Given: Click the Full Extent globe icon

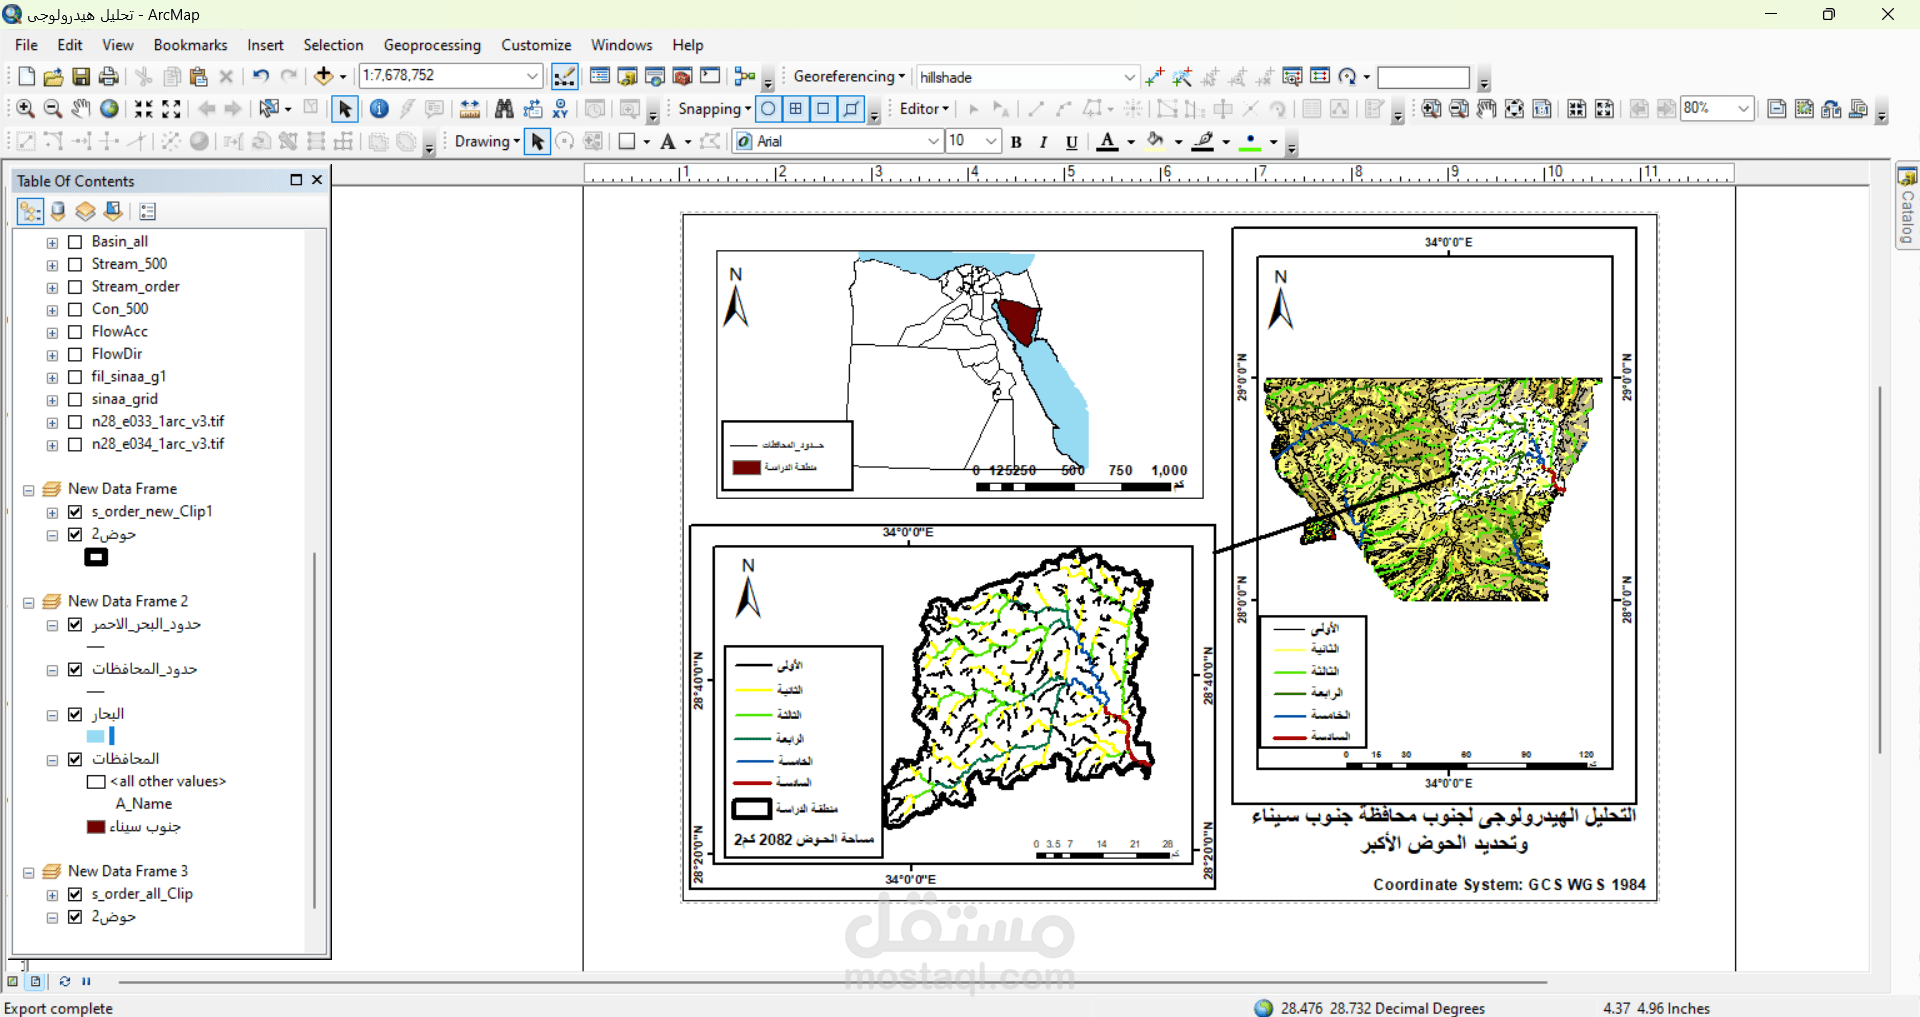Looking at the screenshot, I should (x=109, y=109).
